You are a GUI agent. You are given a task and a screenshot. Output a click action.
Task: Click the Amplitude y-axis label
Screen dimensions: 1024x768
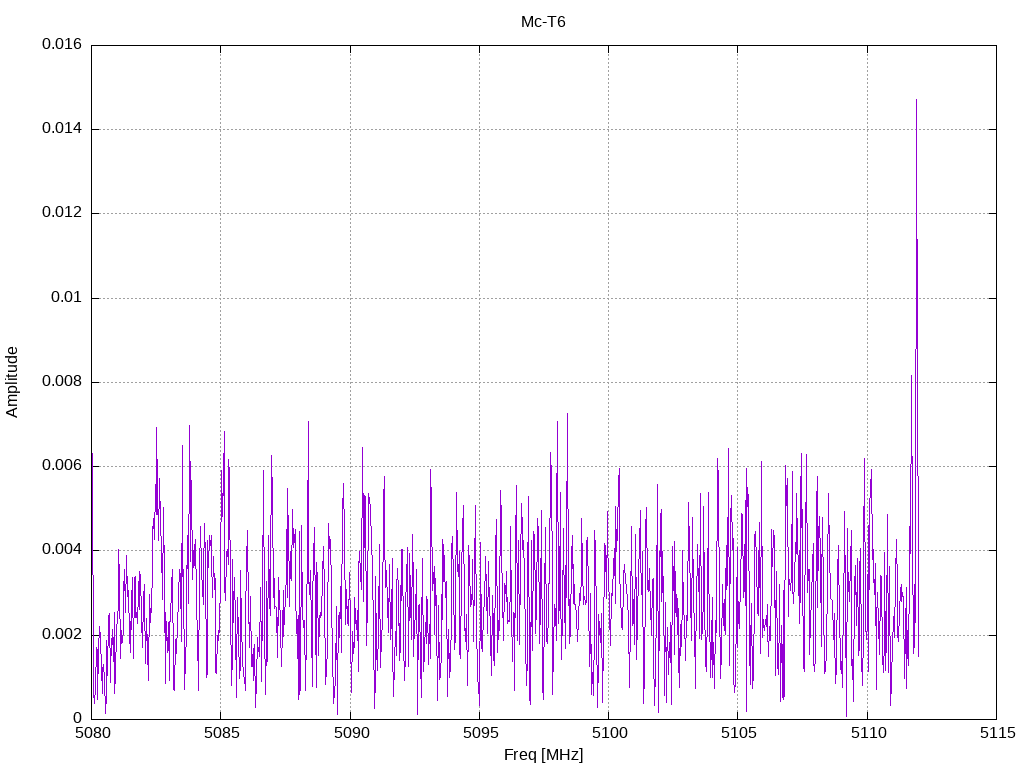[12, 381]
